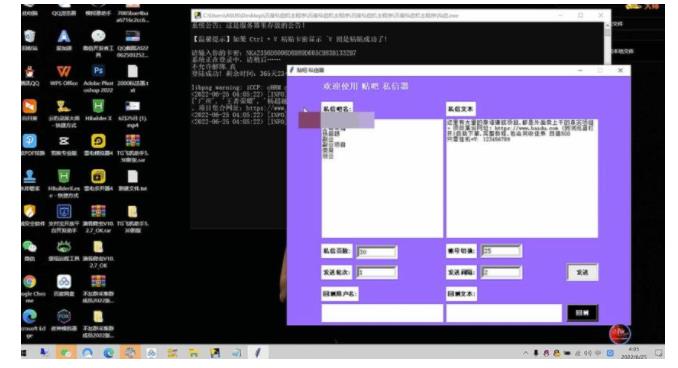Click the Windows Start button on taskbar
Screen dimensions: 678x368
click(24, 353)
